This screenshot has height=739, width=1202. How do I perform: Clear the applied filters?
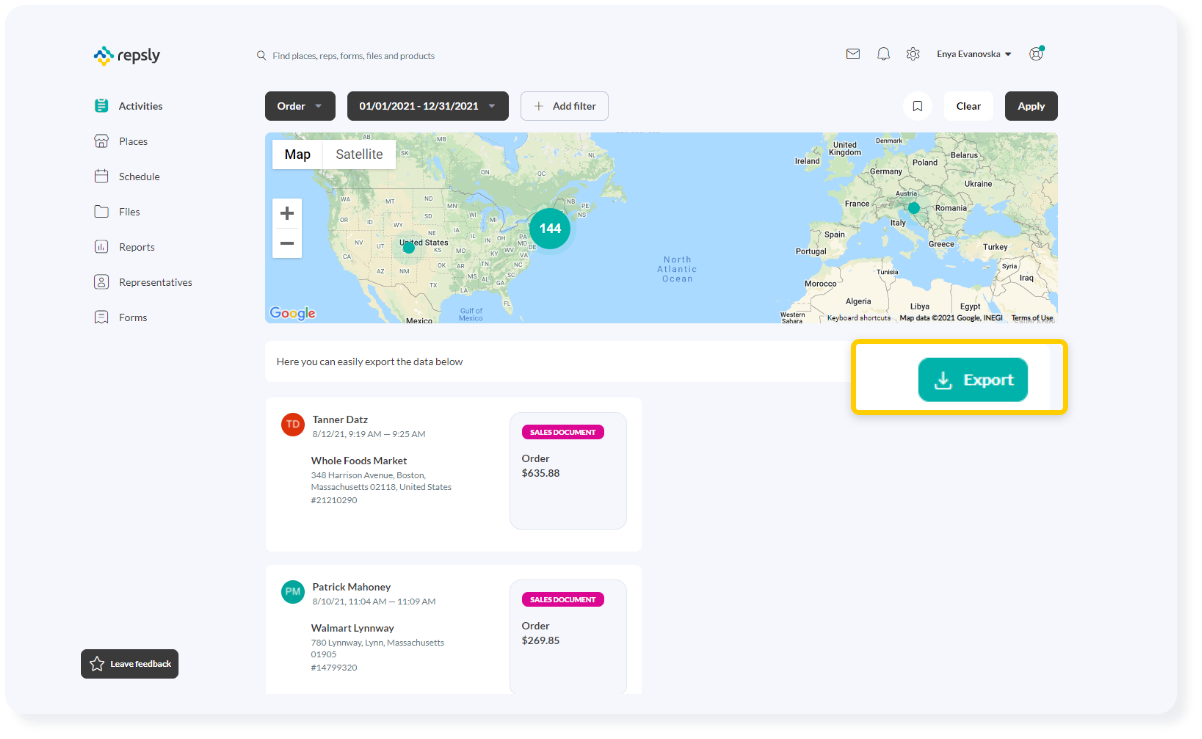tap(968, 106)
